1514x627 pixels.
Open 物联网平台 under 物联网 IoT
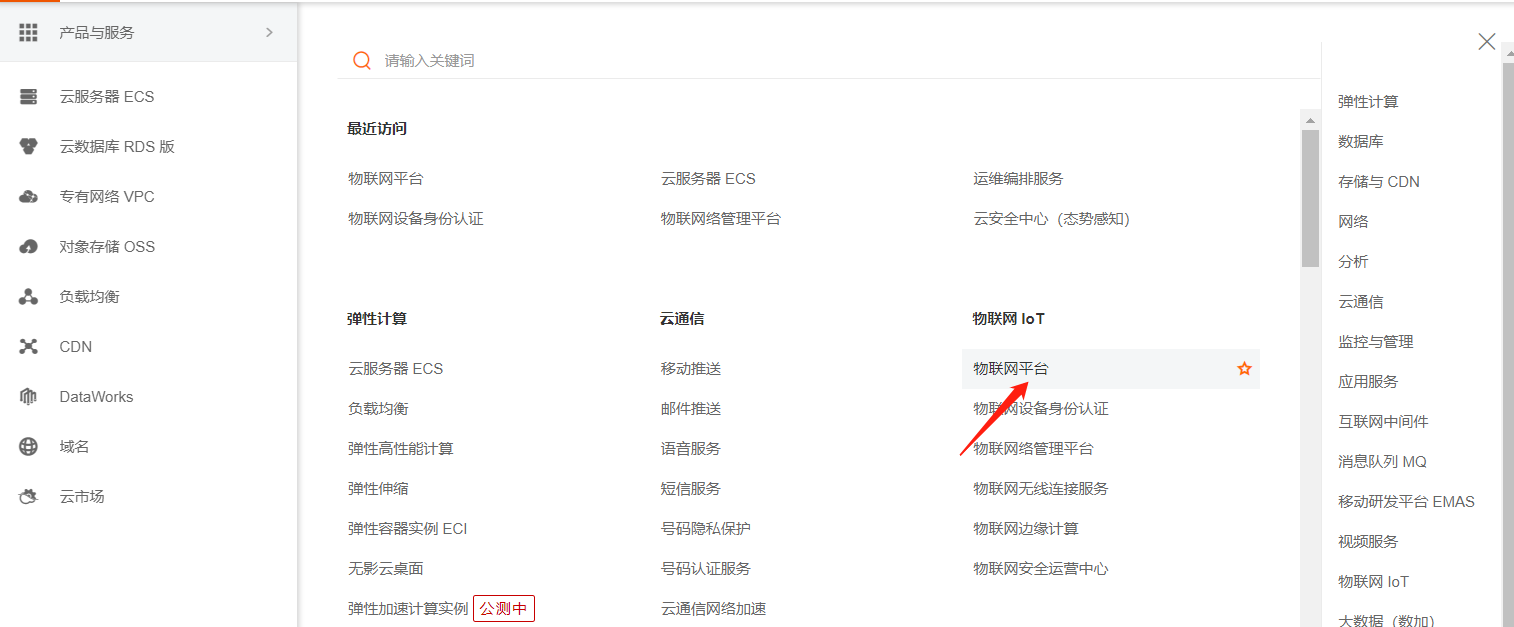click(x=1011, y=369)
